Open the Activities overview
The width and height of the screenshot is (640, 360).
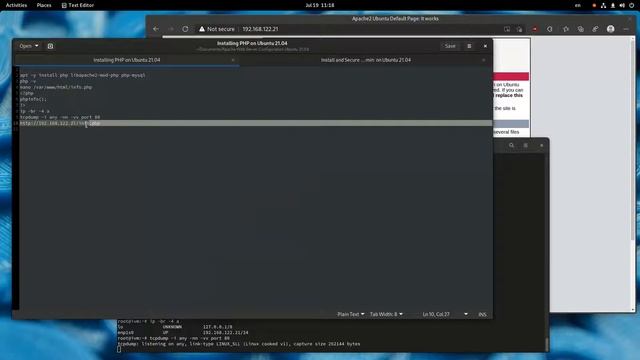[16, 5]
